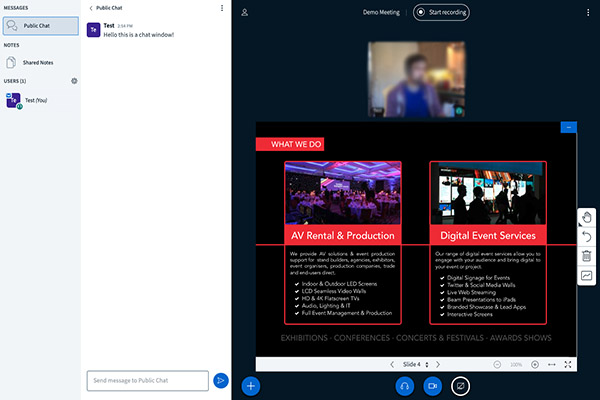Toggle webcam sharing with the camera button

433,385
